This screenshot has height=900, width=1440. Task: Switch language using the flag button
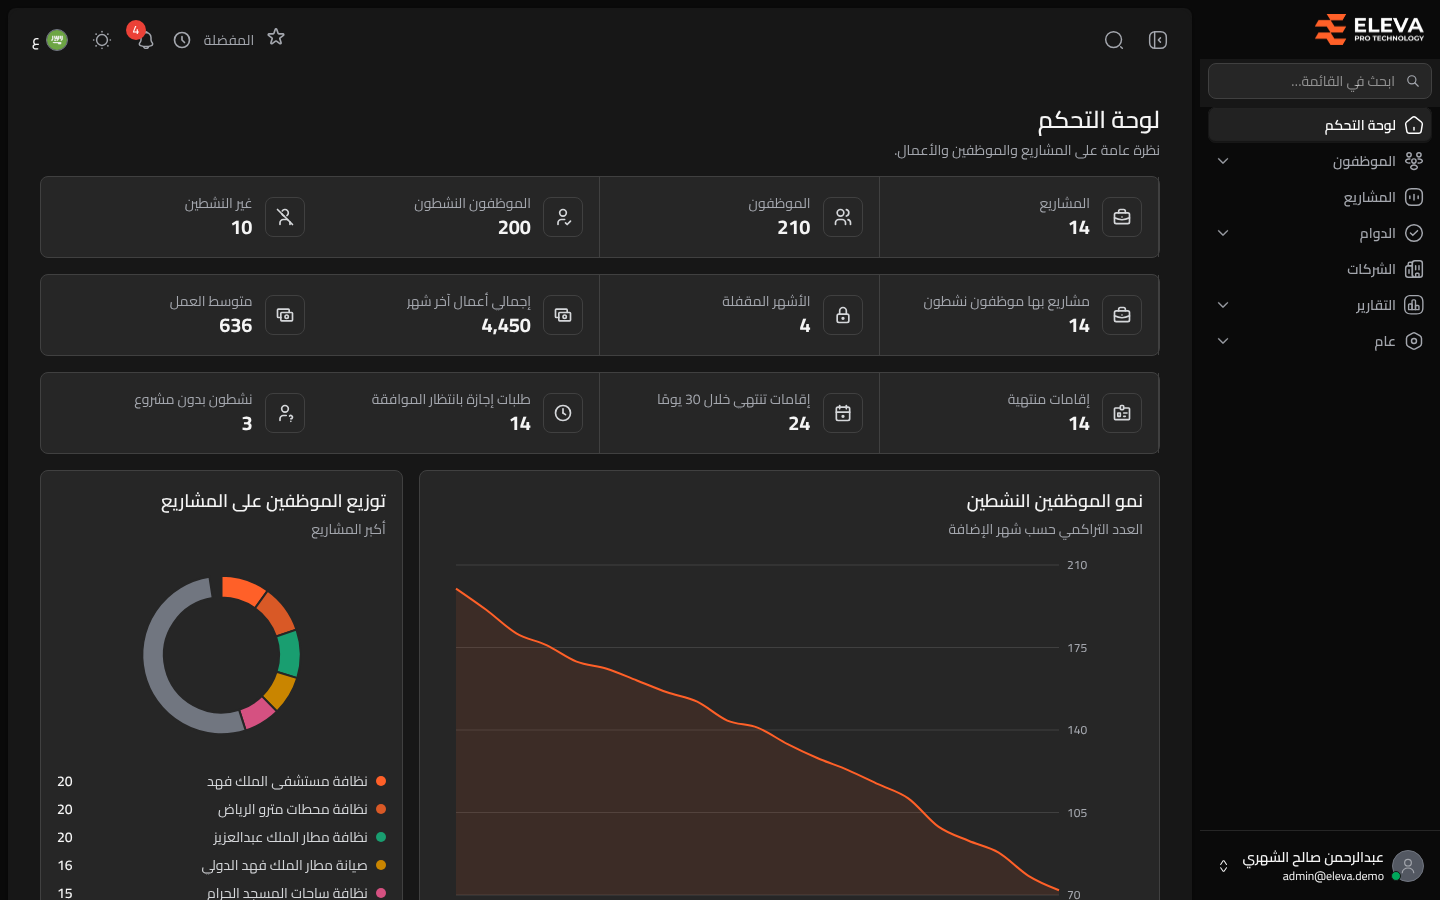(x=50, y=40)
